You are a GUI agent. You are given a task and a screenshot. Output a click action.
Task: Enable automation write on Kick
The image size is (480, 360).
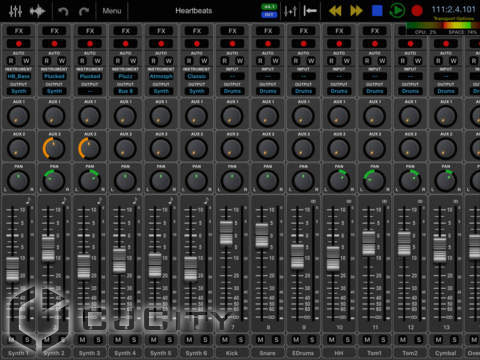(x=240, y=61)
